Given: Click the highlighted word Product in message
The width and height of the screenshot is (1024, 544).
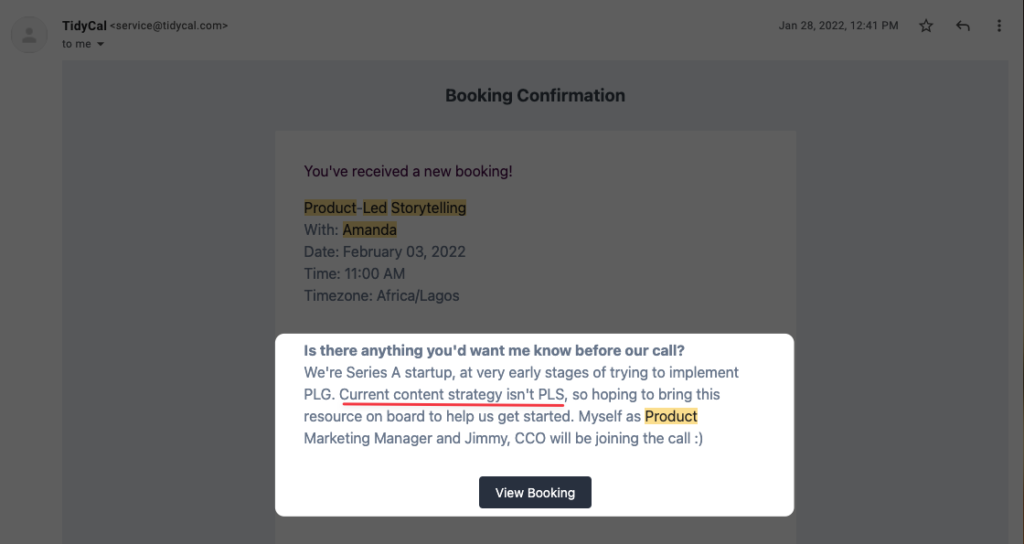Looking at the screenshot, I should [x=671, y=417].
